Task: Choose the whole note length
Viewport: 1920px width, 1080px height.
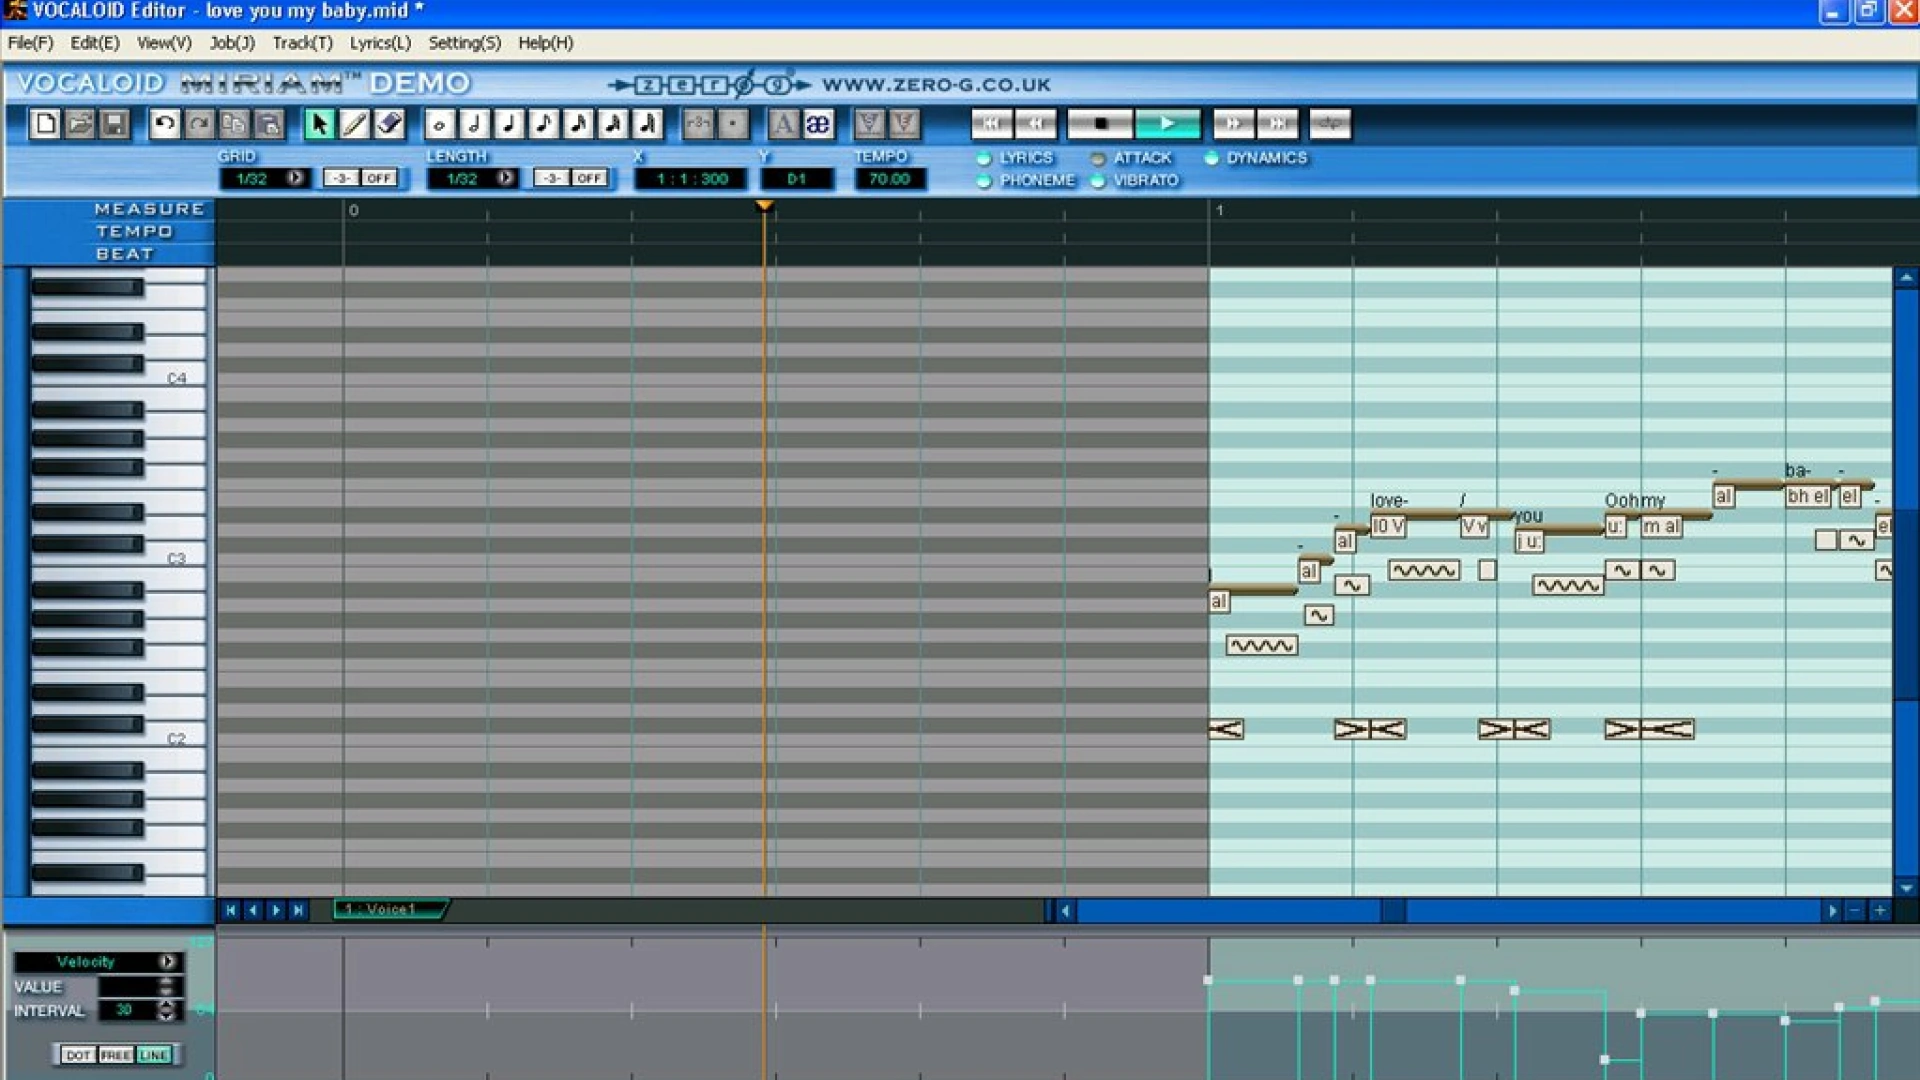Action: tap(439, 124)
